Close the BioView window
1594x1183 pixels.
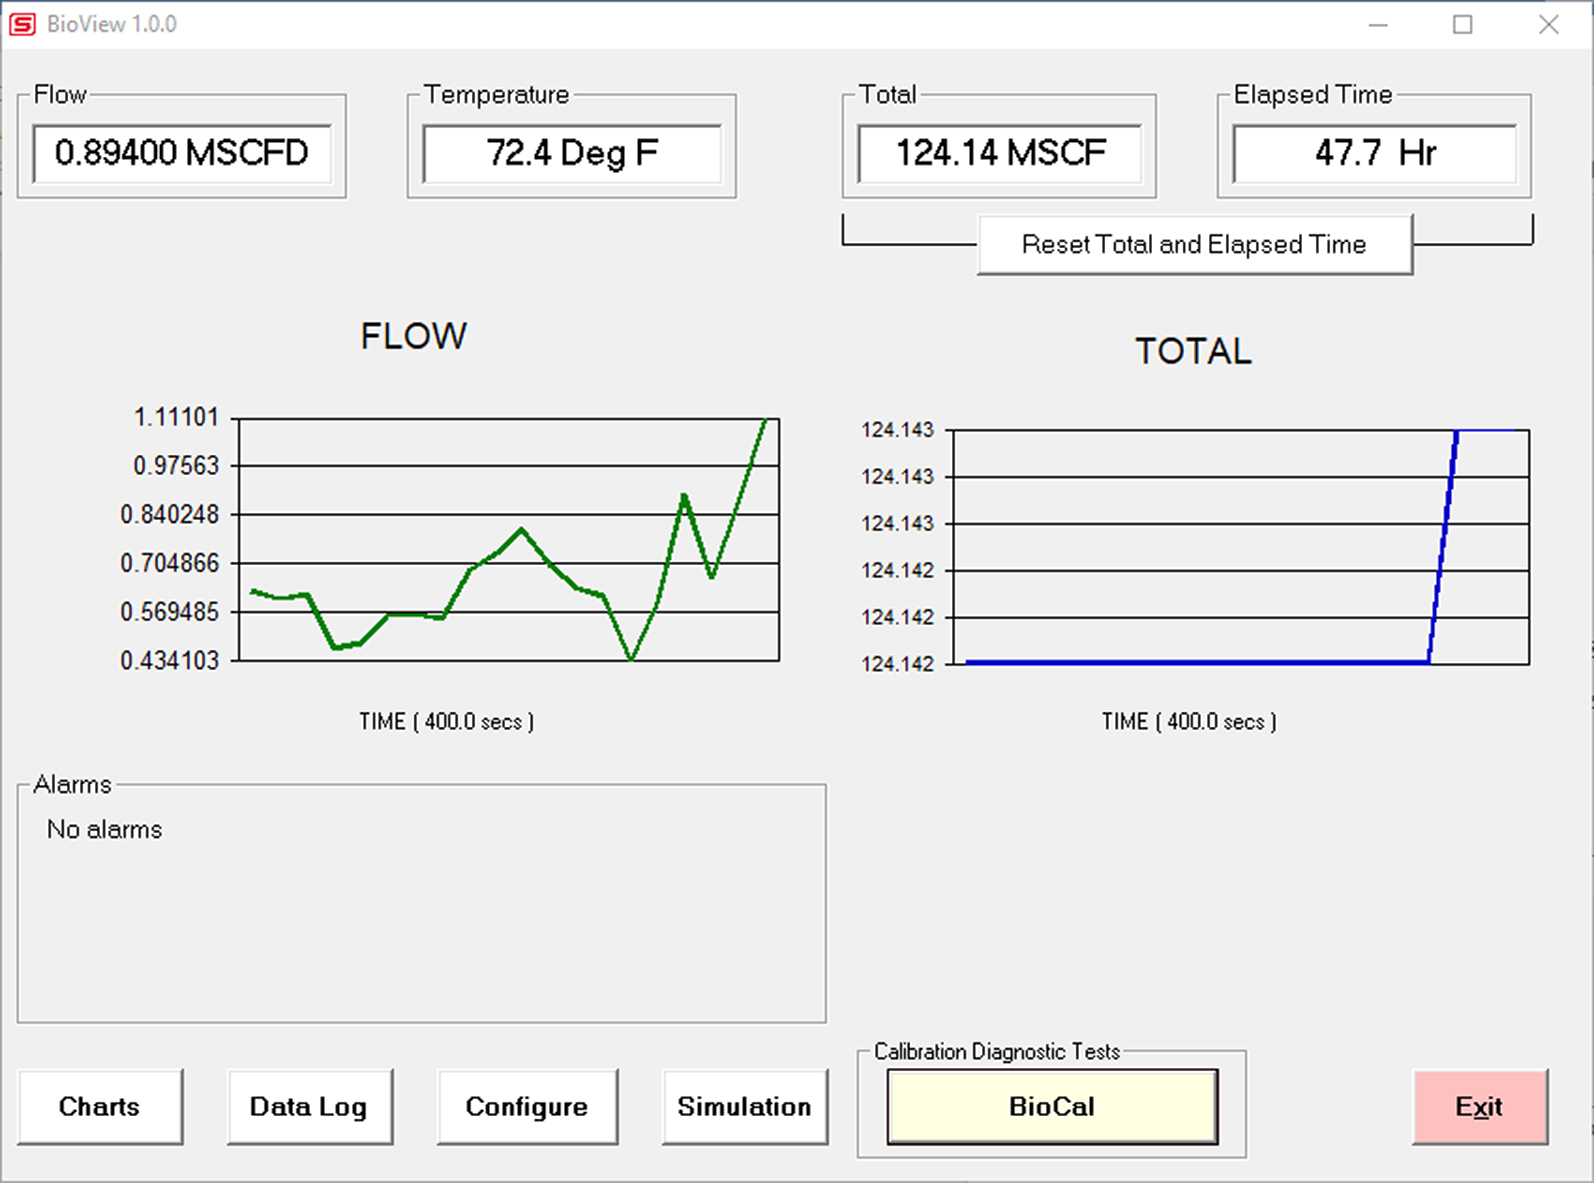pos(1548,25)
